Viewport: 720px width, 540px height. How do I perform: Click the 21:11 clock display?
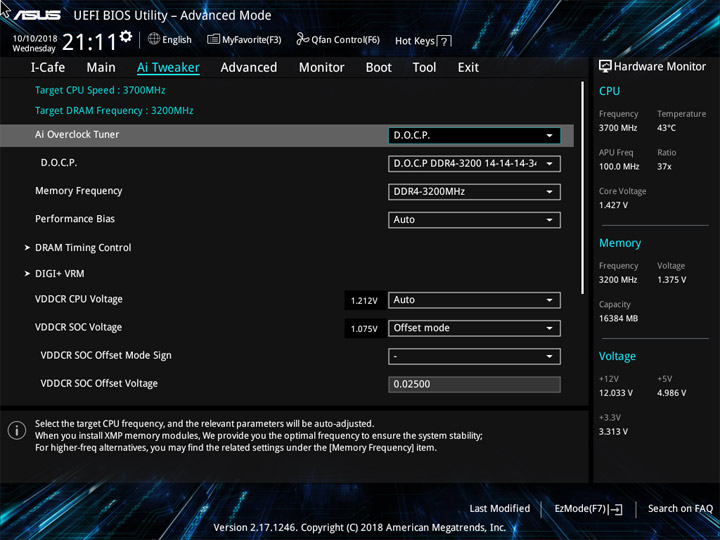point(90,42)
